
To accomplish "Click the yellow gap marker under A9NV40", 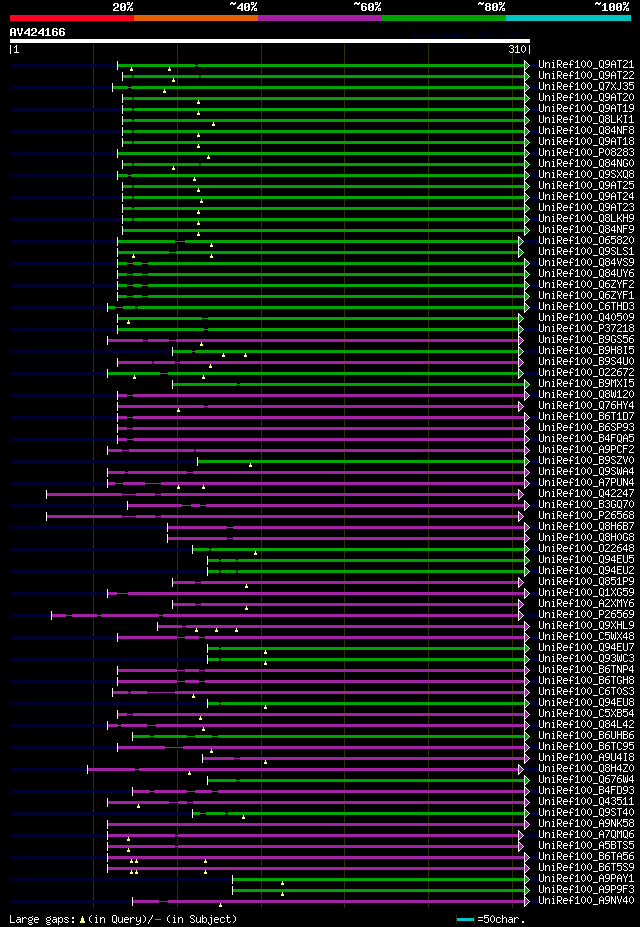I will point(220,905).
